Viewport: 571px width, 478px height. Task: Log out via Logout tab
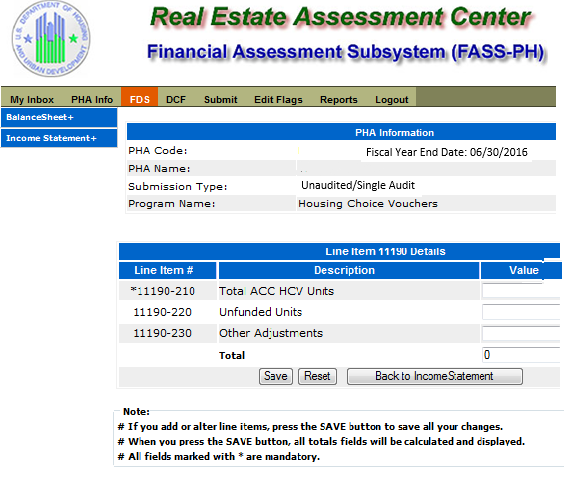click(x=391, y=99)
